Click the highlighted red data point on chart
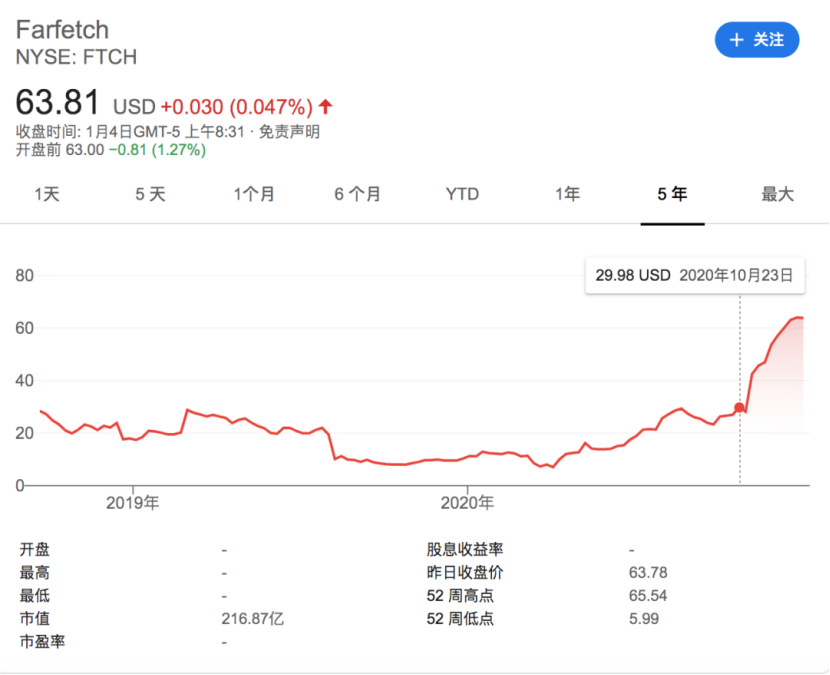 (739, 408)
